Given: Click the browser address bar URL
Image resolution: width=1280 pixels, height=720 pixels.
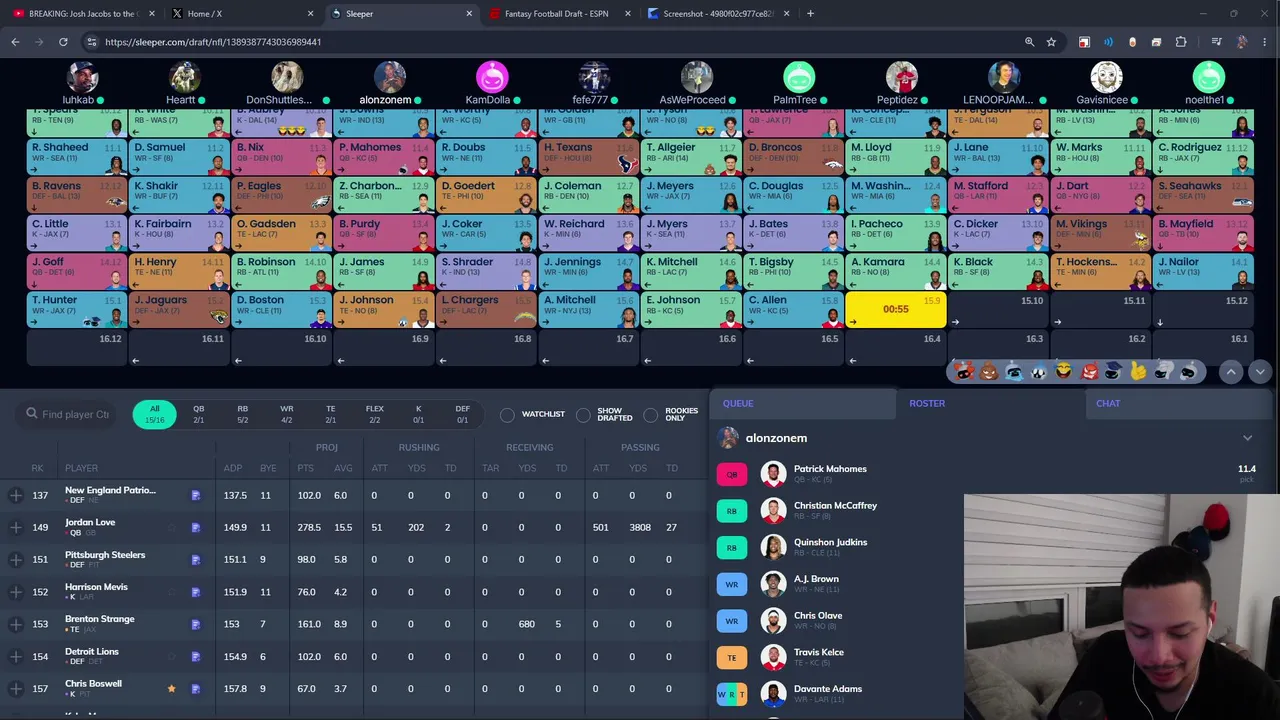Looking at the screenshot, I should click(x=213, y=42).
